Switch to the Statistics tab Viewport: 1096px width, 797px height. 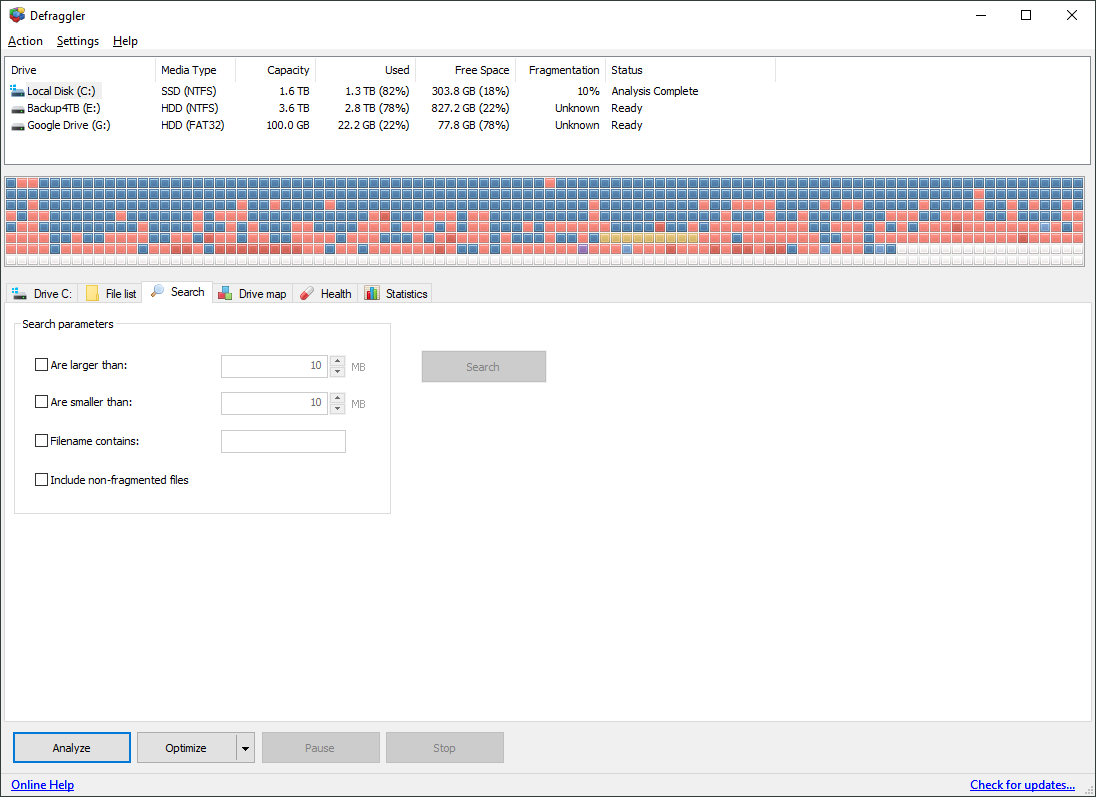point(395,294)
